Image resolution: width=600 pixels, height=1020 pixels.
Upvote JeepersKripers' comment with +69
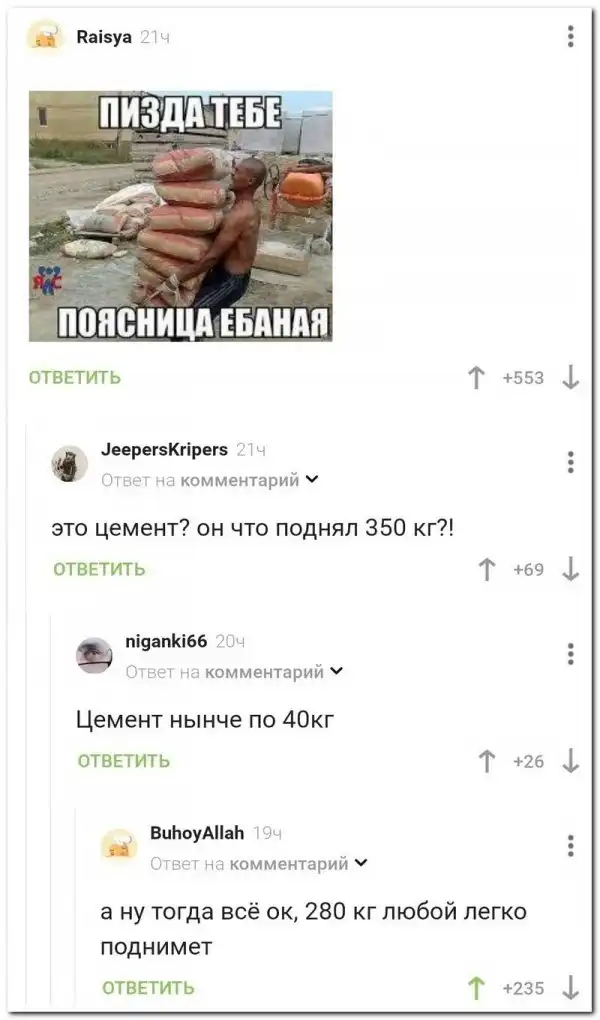pos(486,569)
